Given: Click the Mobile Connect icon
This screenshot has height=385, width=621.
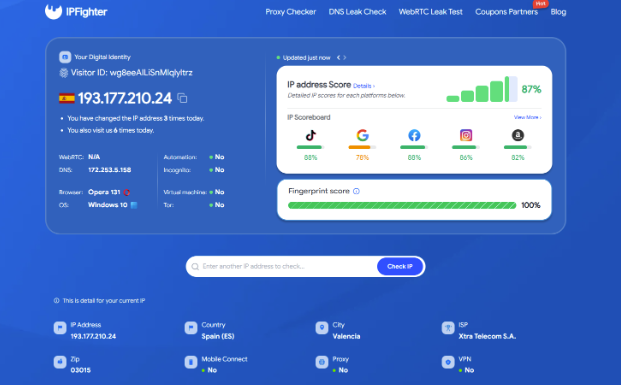Looking at the screenshot, I should [x=191, y=362].
